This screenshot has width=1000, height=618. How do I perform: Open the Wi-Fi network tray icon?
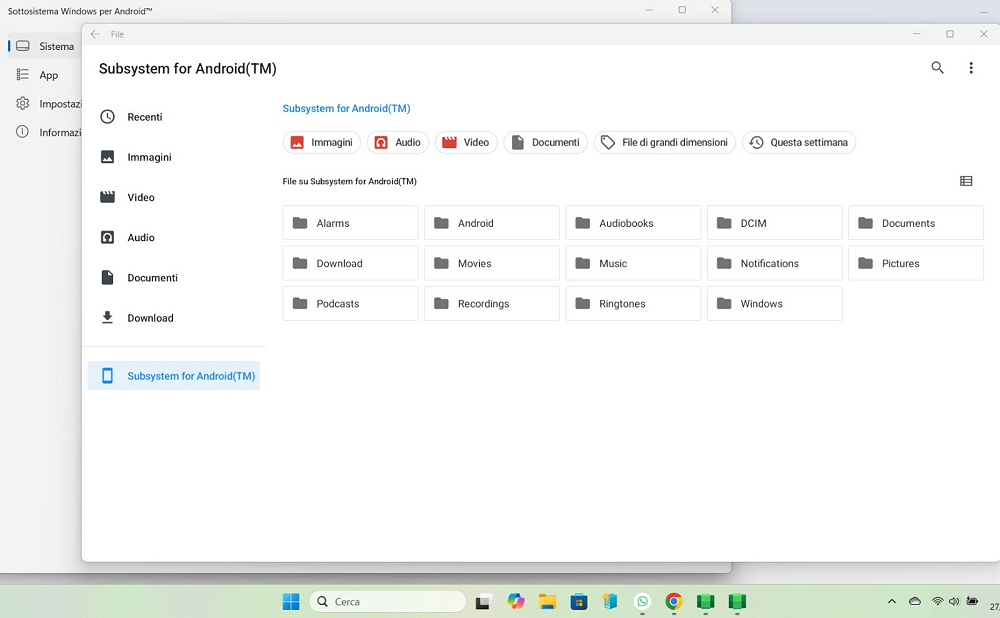coord(938,601)
